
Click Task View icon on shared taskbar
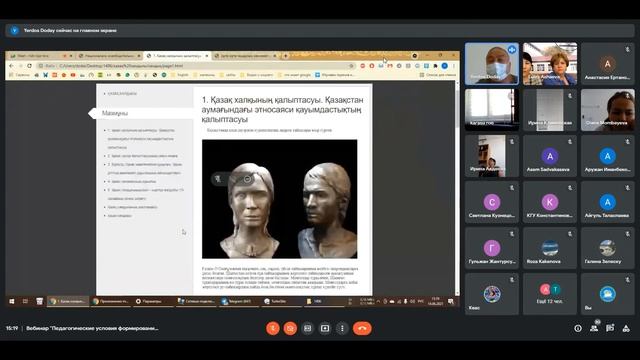[x=25, y=301]
